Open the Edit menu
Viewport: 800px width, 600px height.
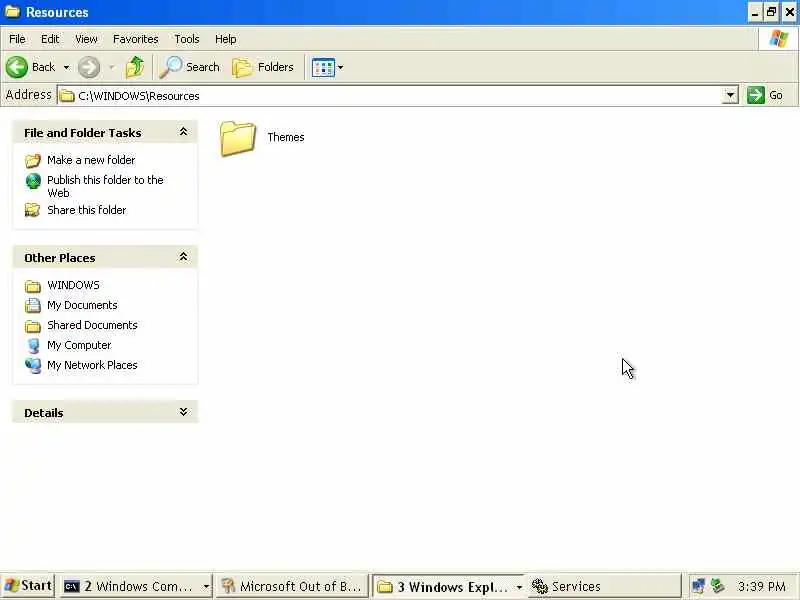tap(49, 39)
